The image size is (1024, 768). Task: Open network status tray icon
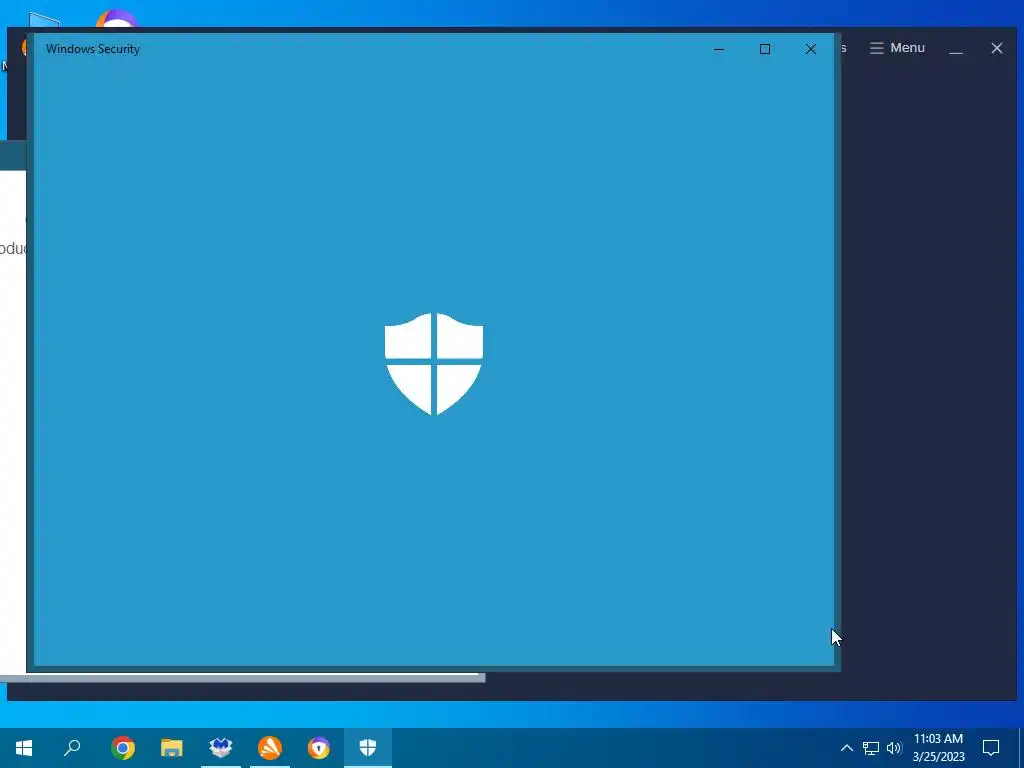871,748
